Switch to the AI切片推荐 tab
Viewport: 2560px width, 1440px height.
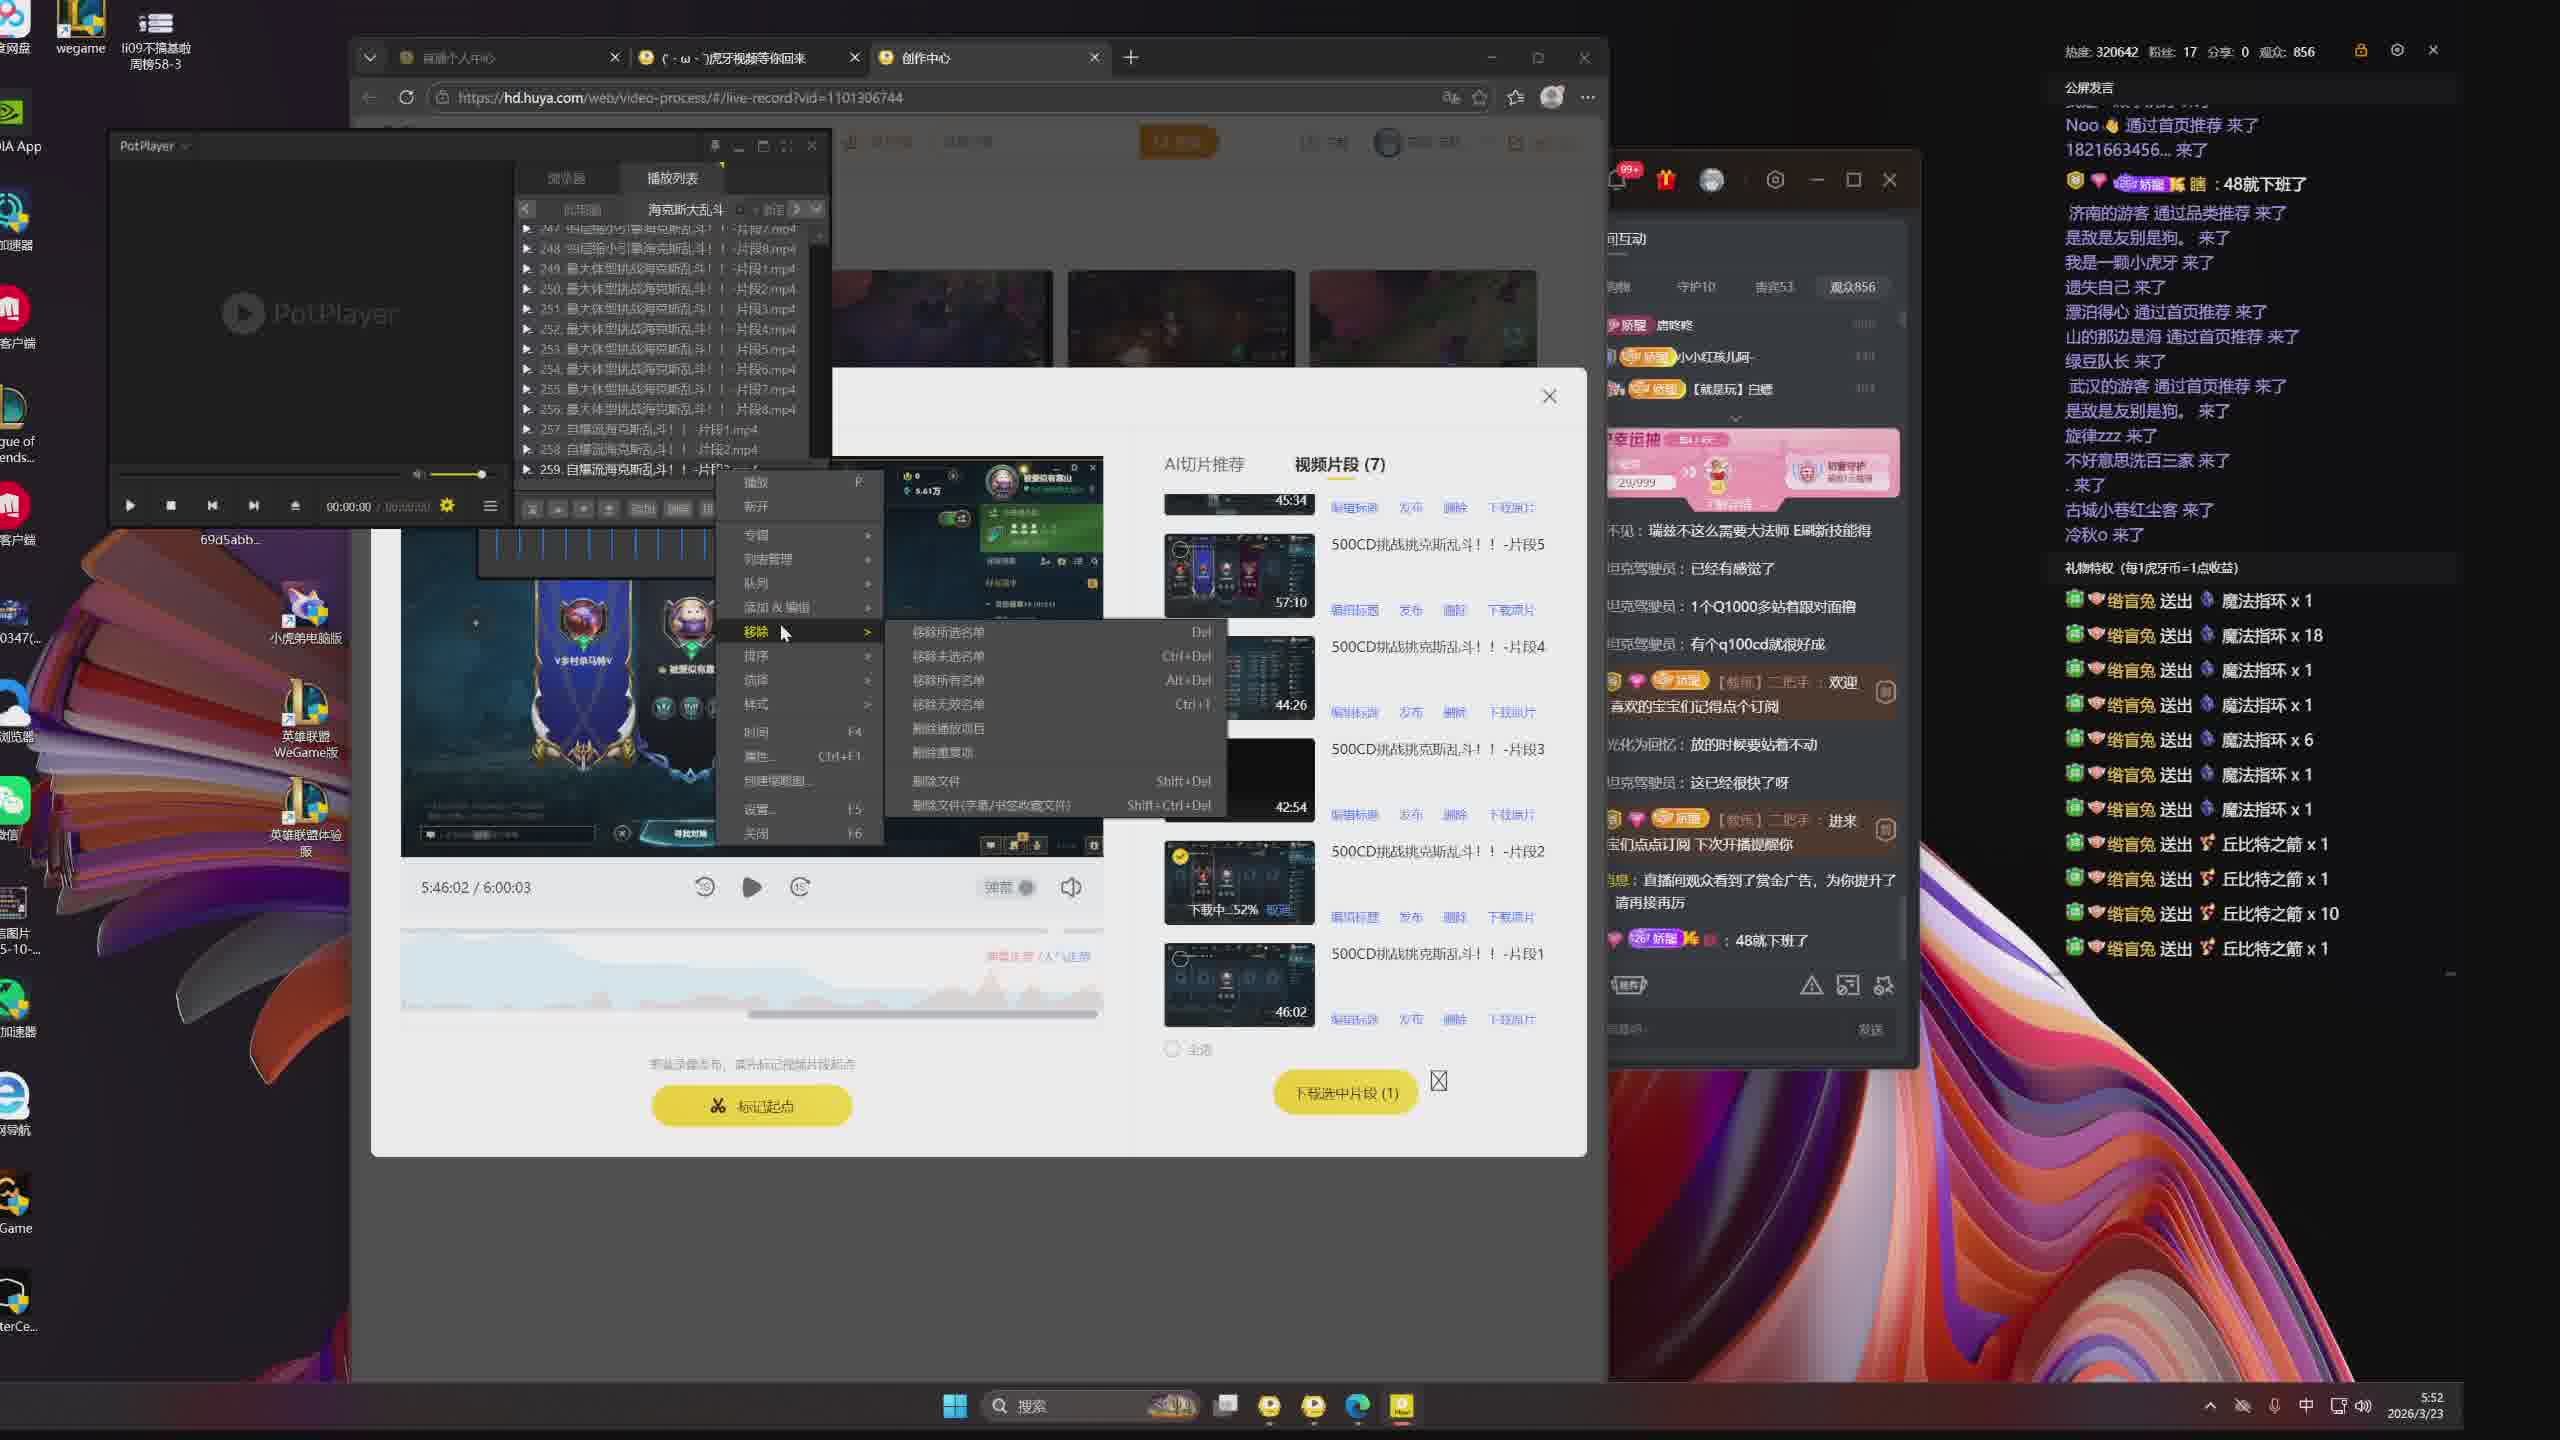coord(1204,464)
